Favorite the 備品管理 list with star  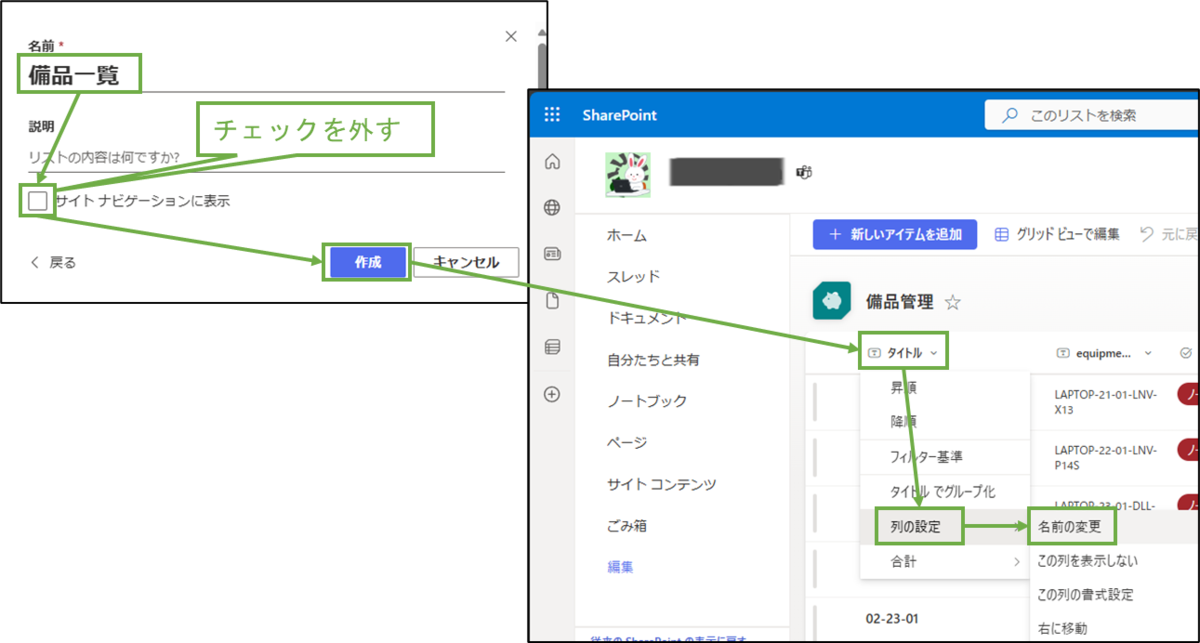point(953,302)
